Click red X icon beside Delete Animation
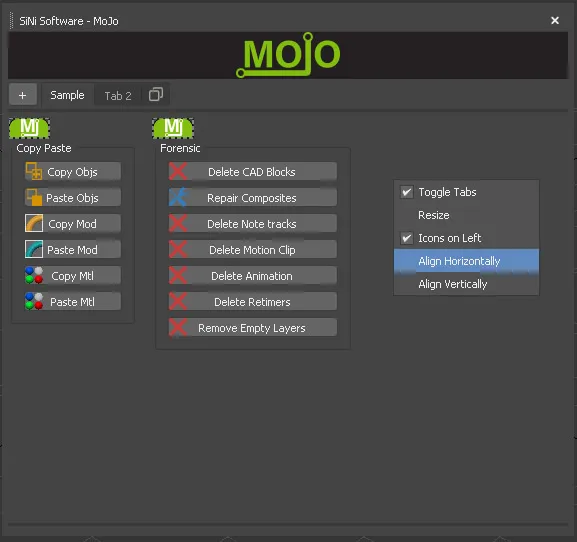The width and height of the screenshot is (577, 542). tap(178, 276)
